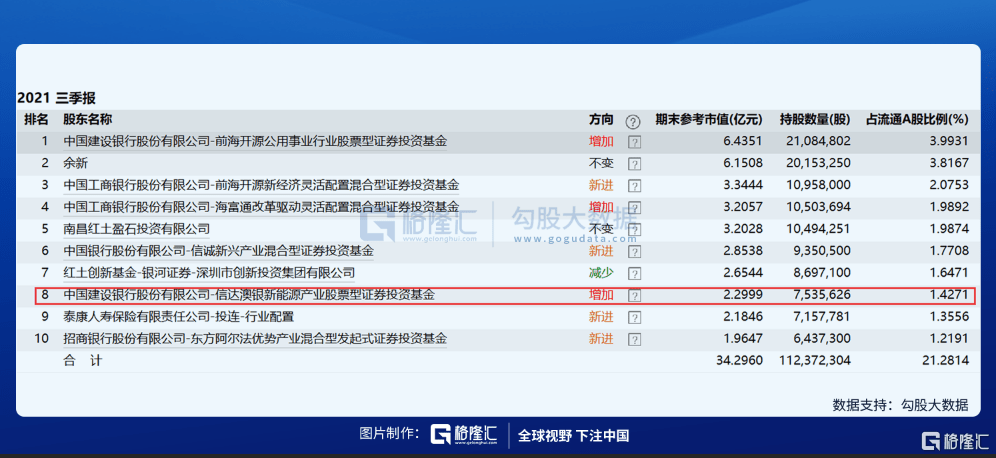The width and height of the screenshot is (996, 458).
Task: Click the 合 计 total row label
Action: coord(83,360)
